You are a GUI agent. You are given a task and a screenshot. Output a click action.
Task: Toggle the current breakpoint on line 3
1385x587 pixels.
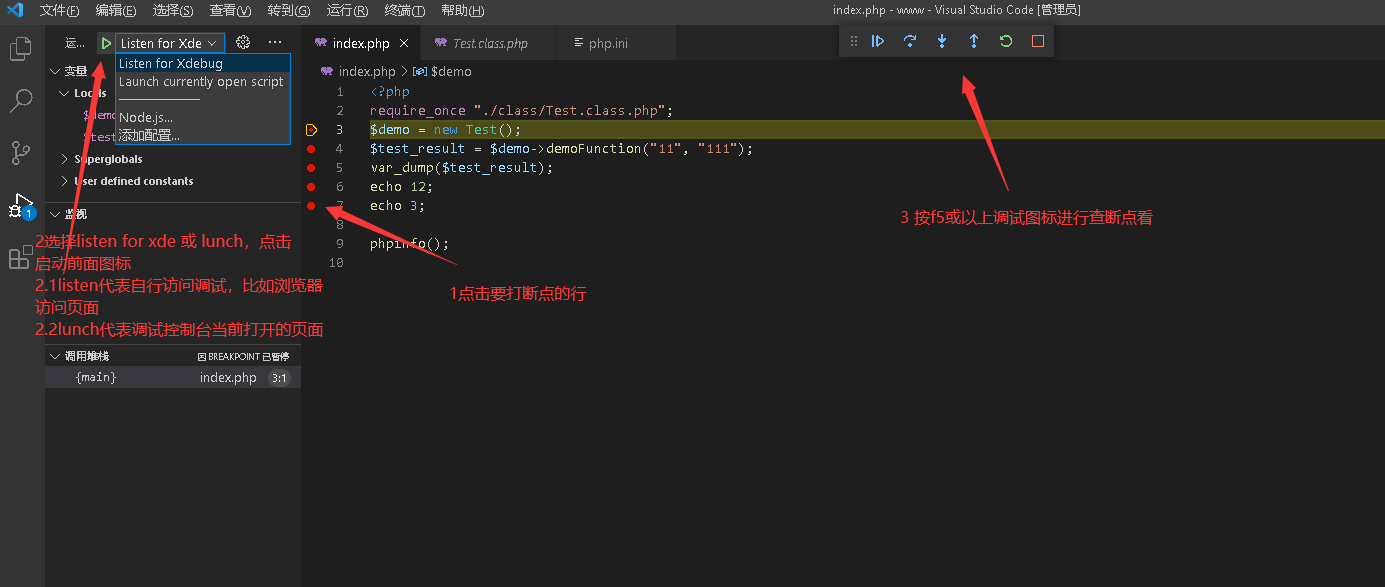(311, 130)
